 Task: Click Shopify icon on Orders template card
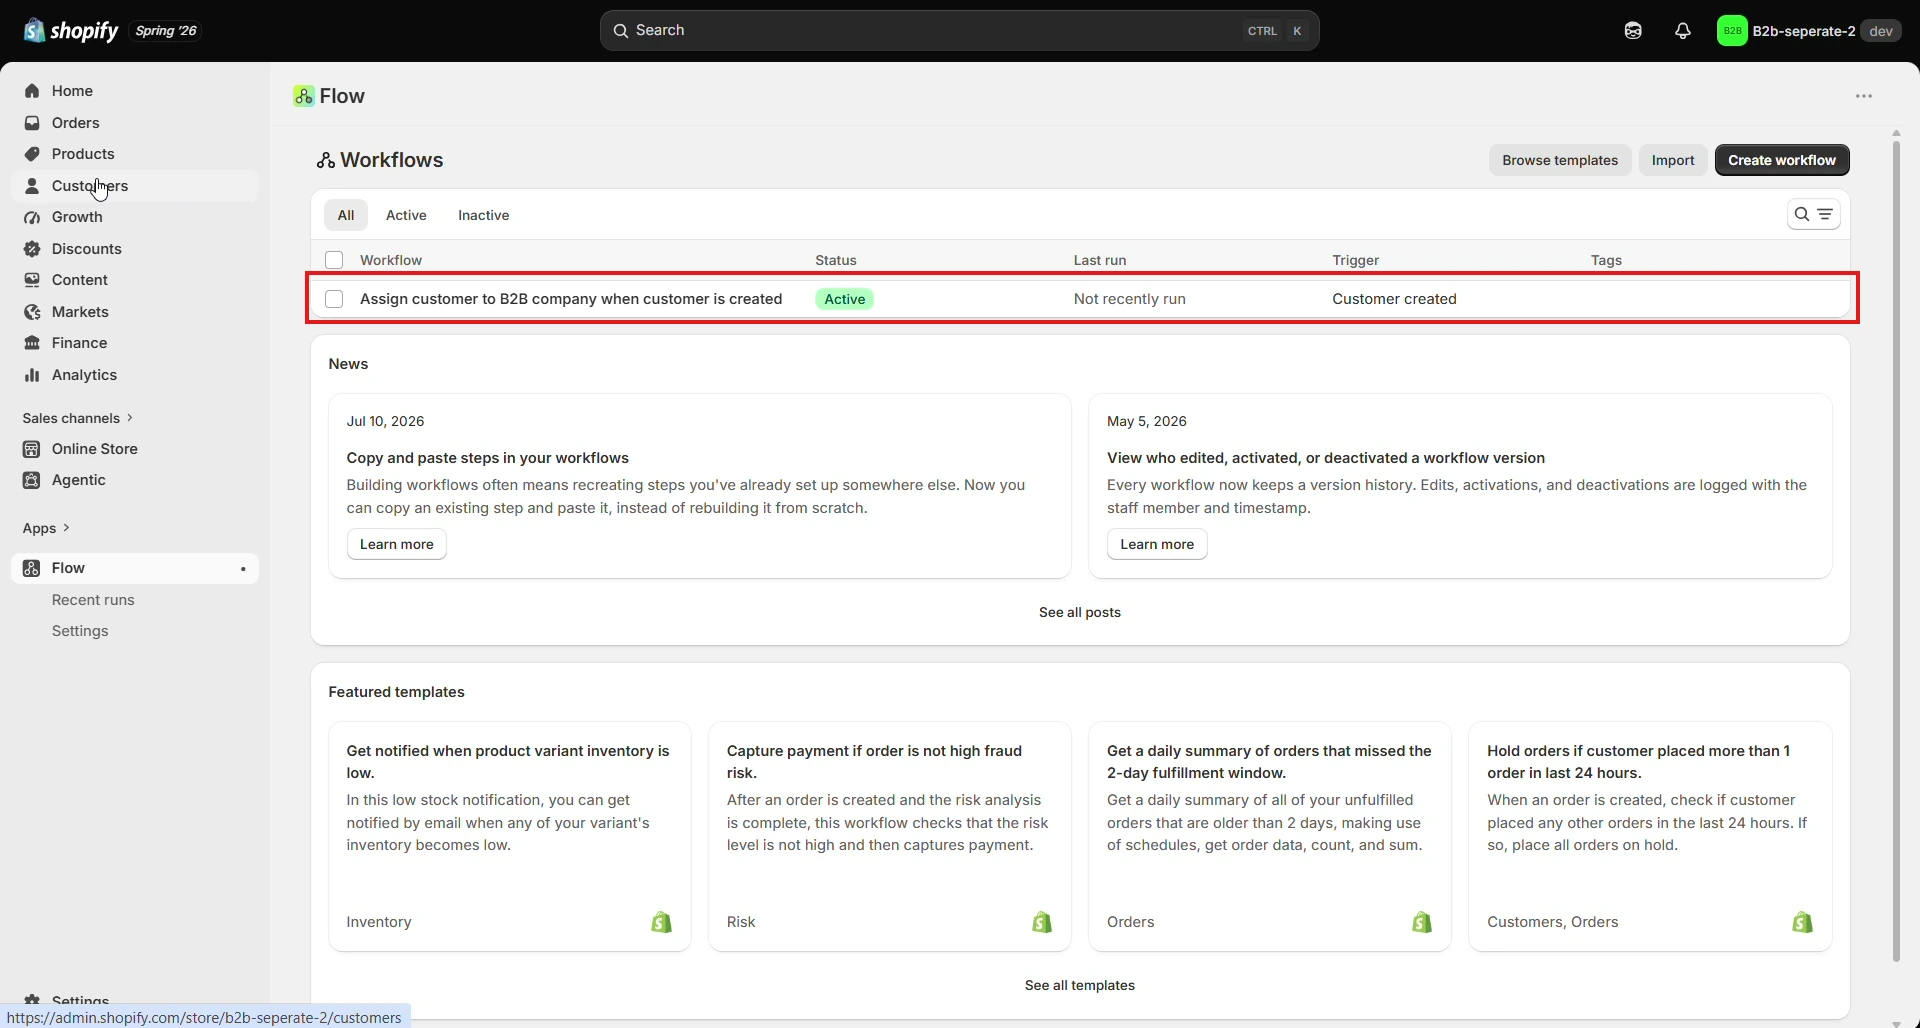(1422, 922)
